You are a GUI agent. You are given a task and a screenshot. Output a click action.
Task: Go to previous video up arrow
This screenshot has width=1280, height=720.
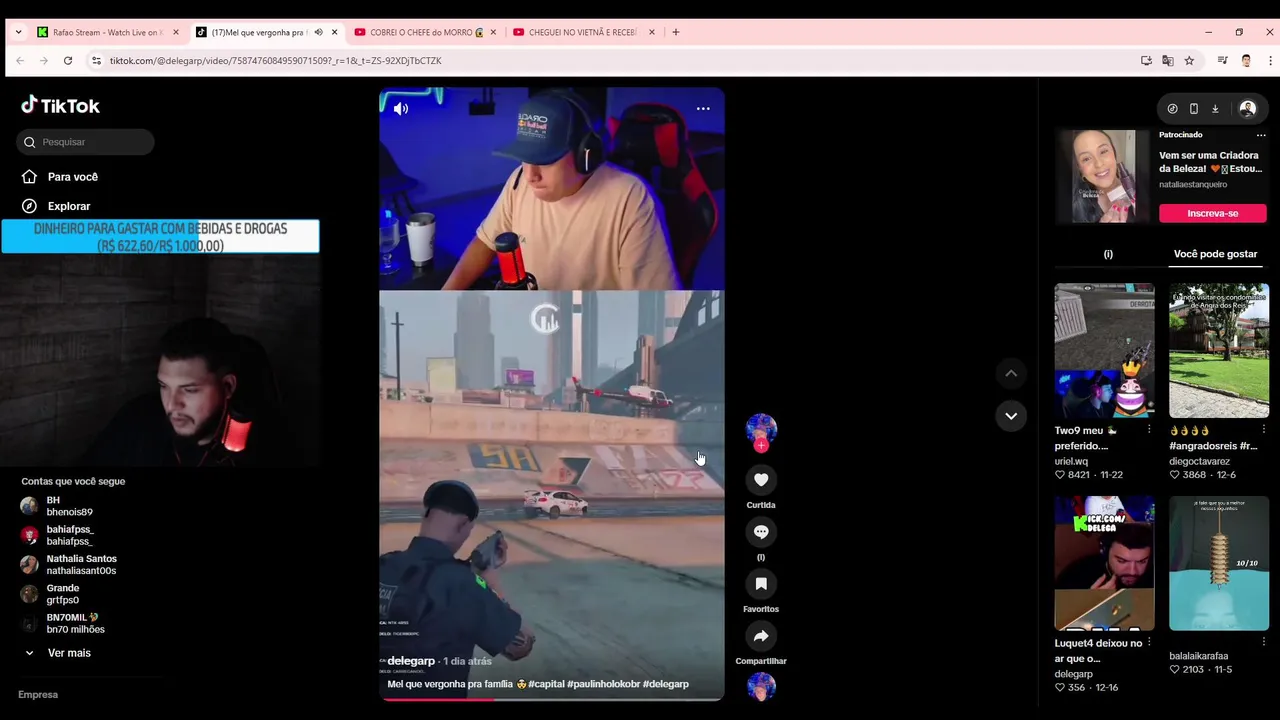tap(1011, 373)
